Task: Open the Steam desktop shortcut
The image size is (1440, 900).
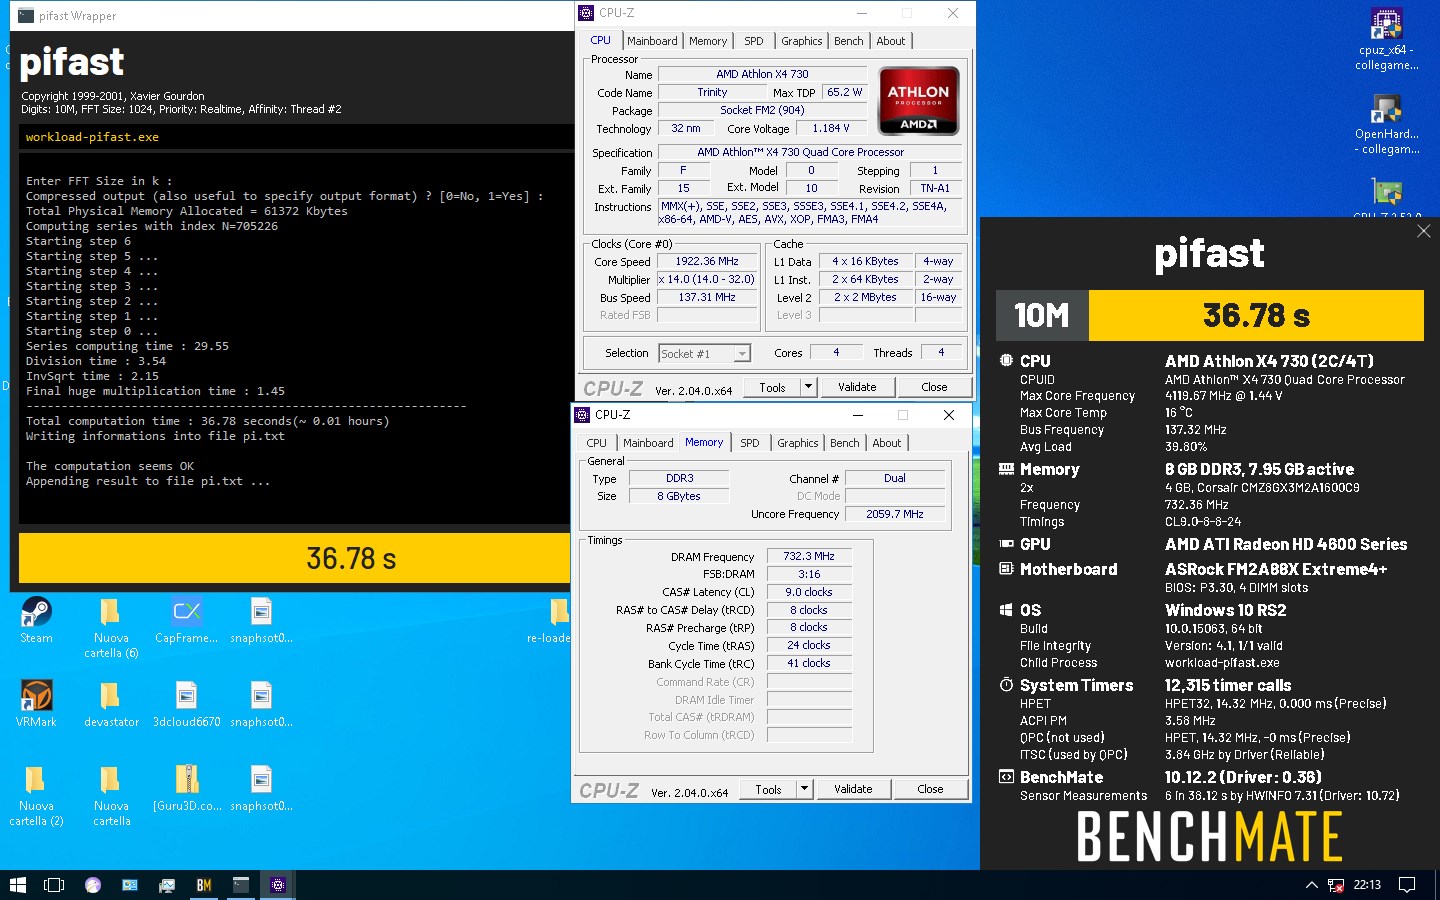Action: (36, 621)
